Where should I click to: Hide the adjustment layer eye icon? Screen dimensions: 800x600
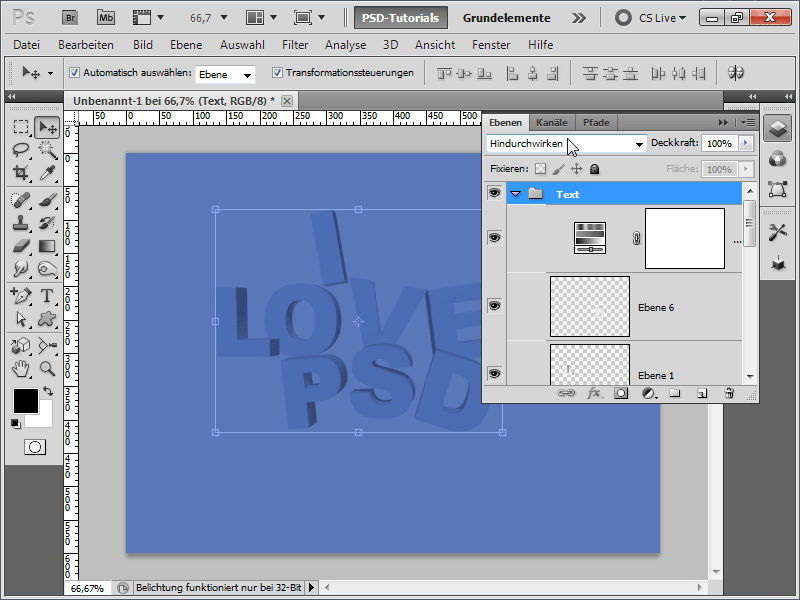point(494,238)
